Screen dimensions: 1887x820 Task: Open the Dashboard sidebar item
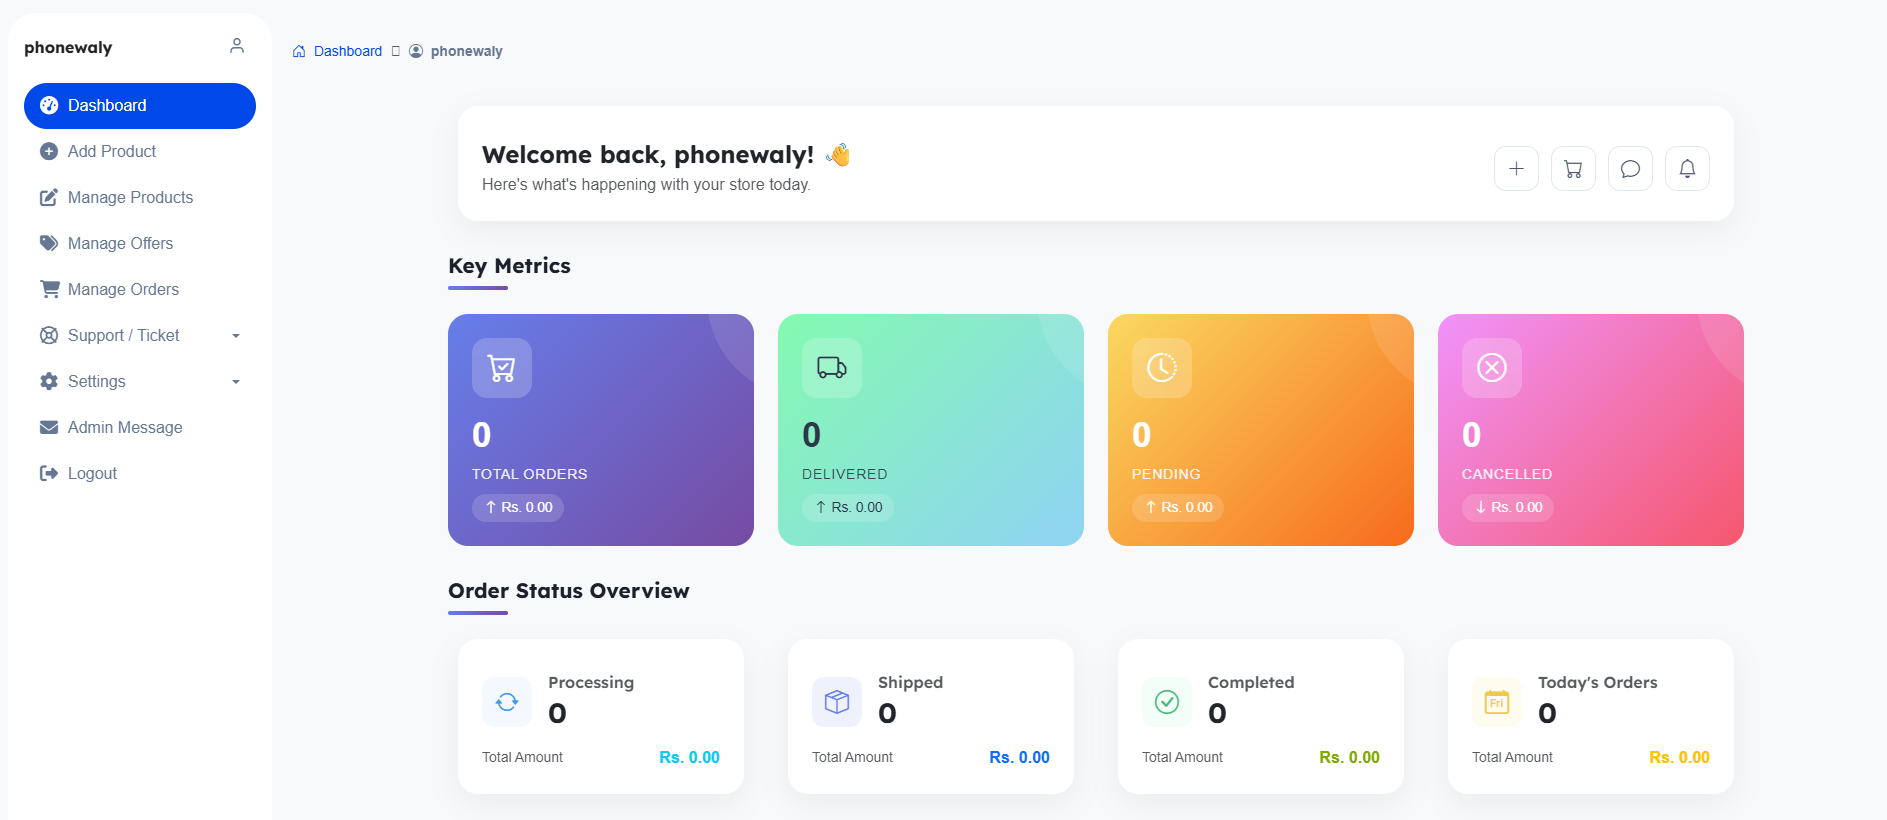point(140,106)
